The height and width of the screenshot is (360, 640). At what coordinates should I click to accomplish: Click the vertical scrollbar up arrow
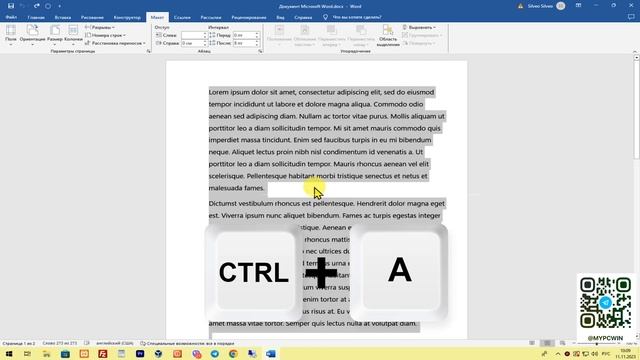pos(636,58)
